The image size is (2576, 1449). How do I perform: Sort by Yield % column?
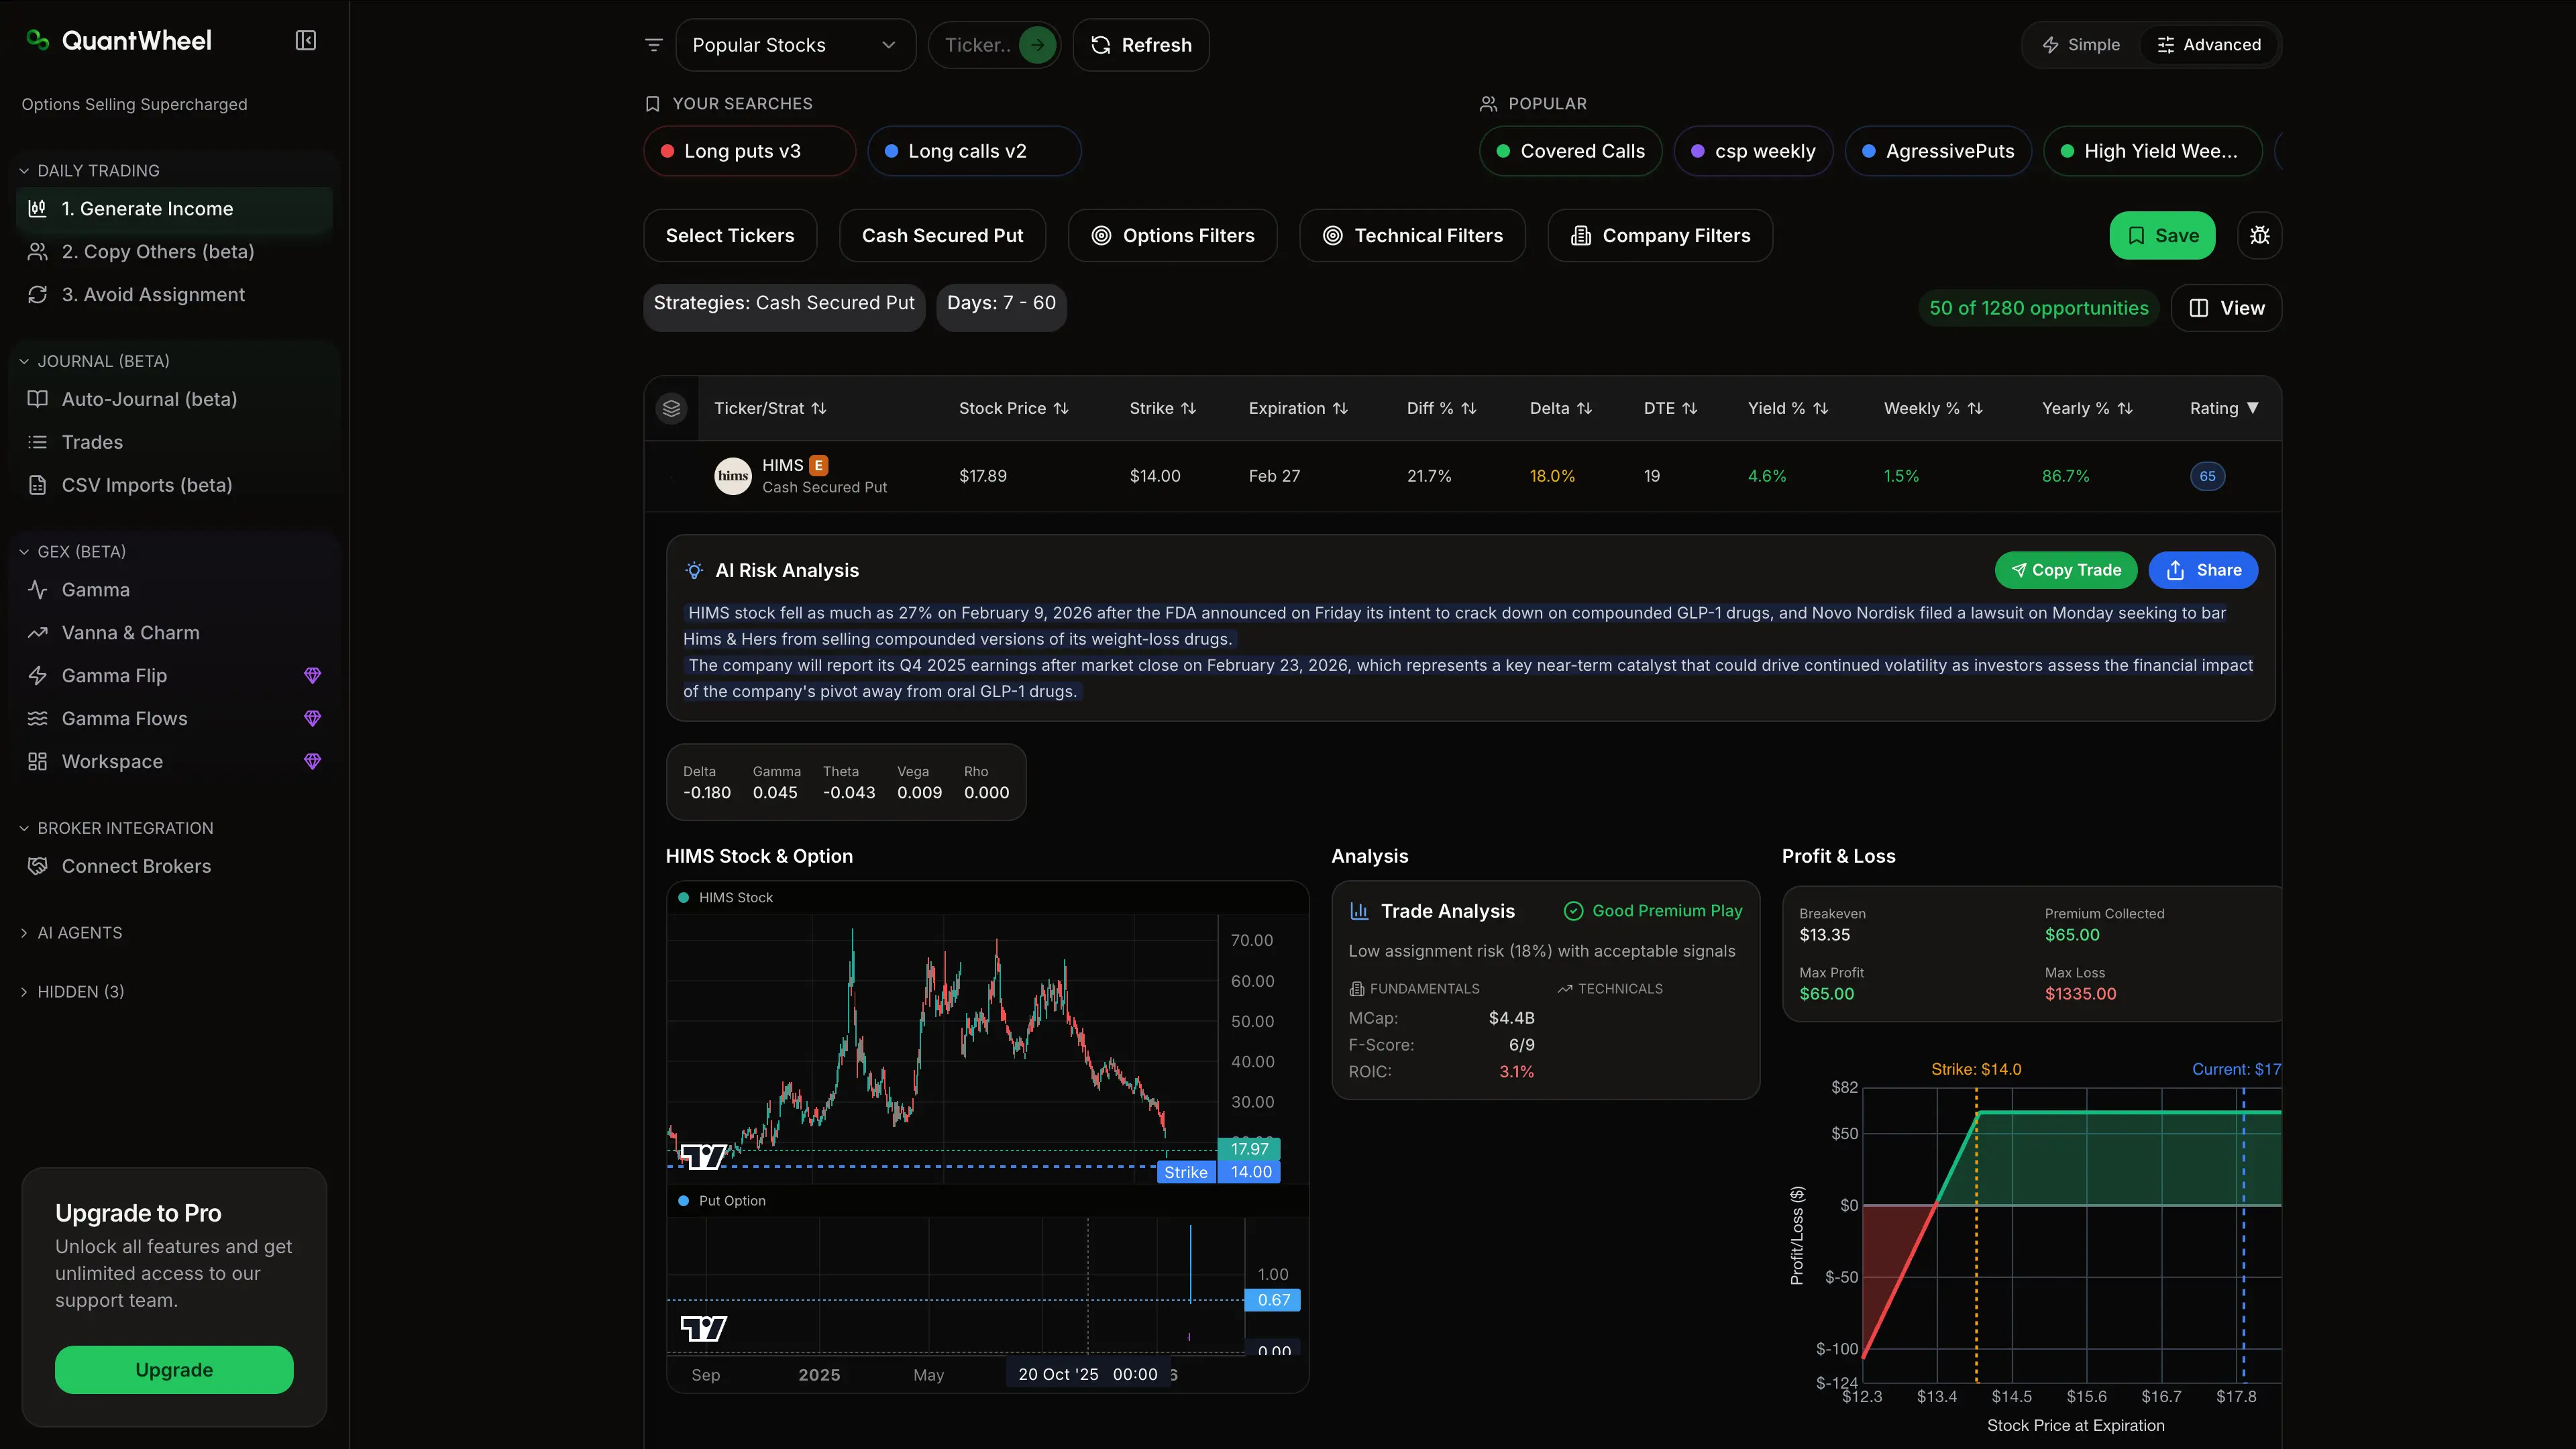pyautogui.click(x=1787, y=408)
